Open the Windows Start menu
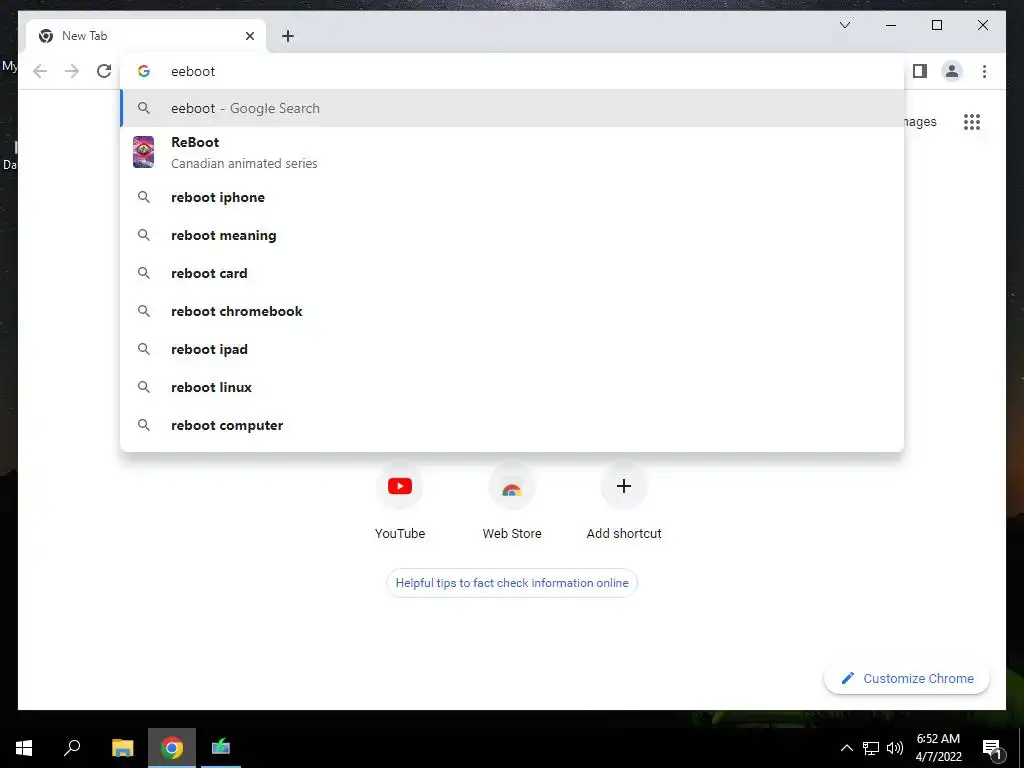This screenshot has height=768, width=1024. (x=24, y=748)
